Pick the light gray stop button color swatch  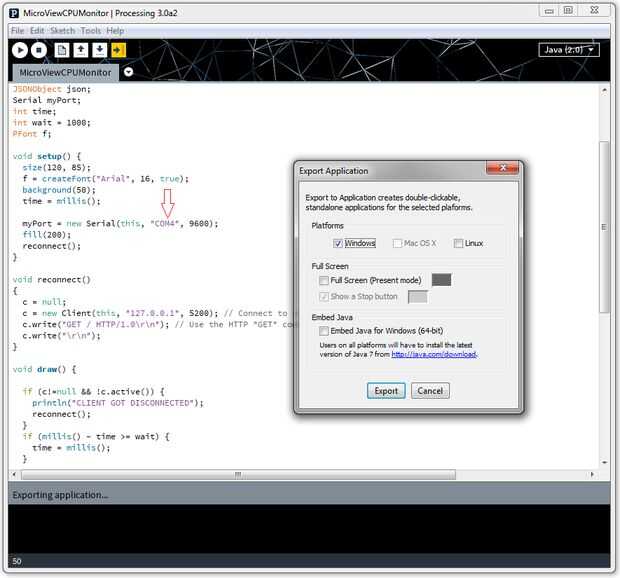pyautogui.click(x=418, y=297)
